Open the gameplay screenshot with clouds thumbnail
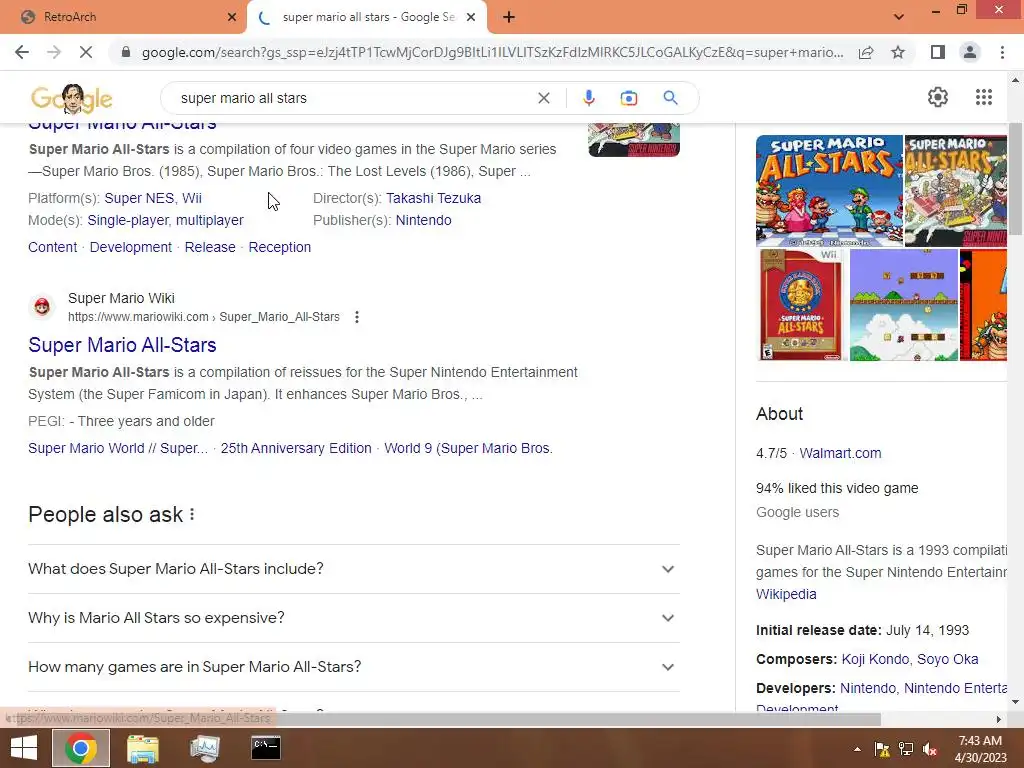Image resolution: width=1024 pixels, height=768 pixels. 903,305
